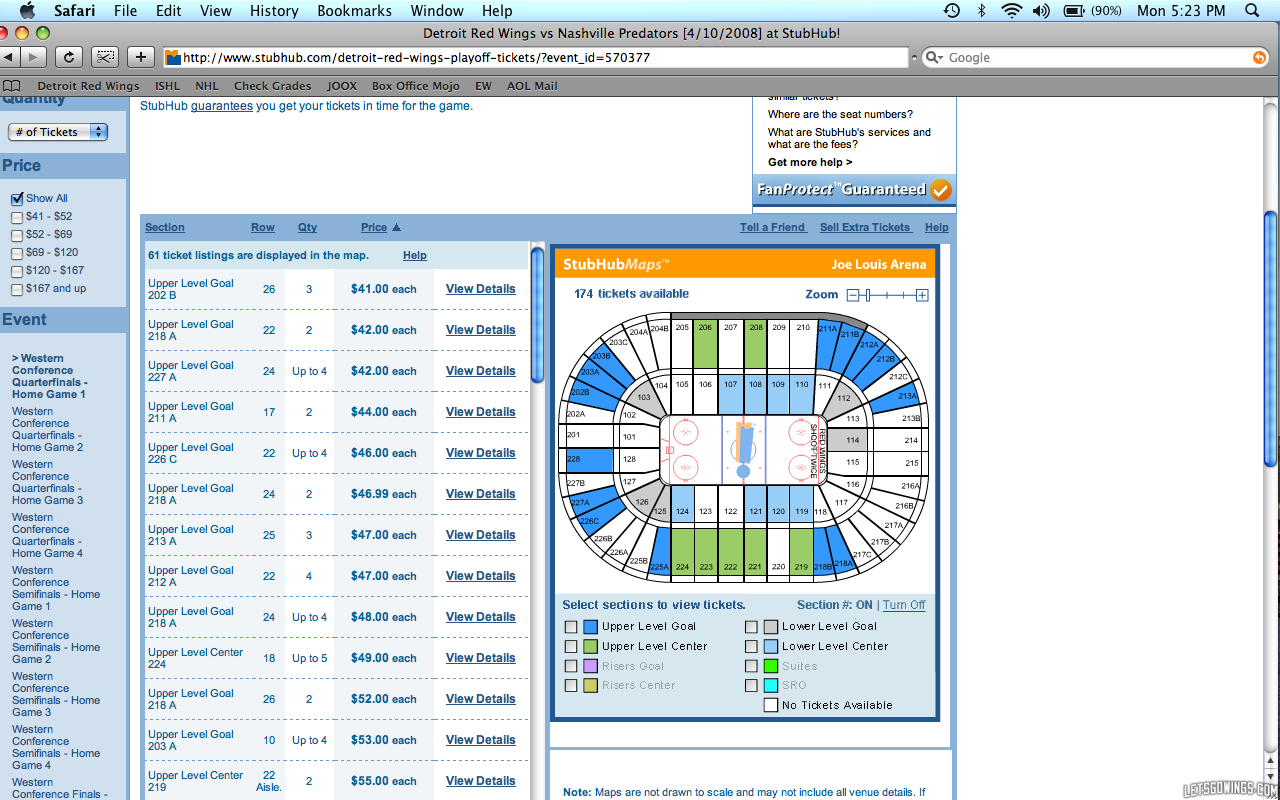Open the Window menu

437,11
